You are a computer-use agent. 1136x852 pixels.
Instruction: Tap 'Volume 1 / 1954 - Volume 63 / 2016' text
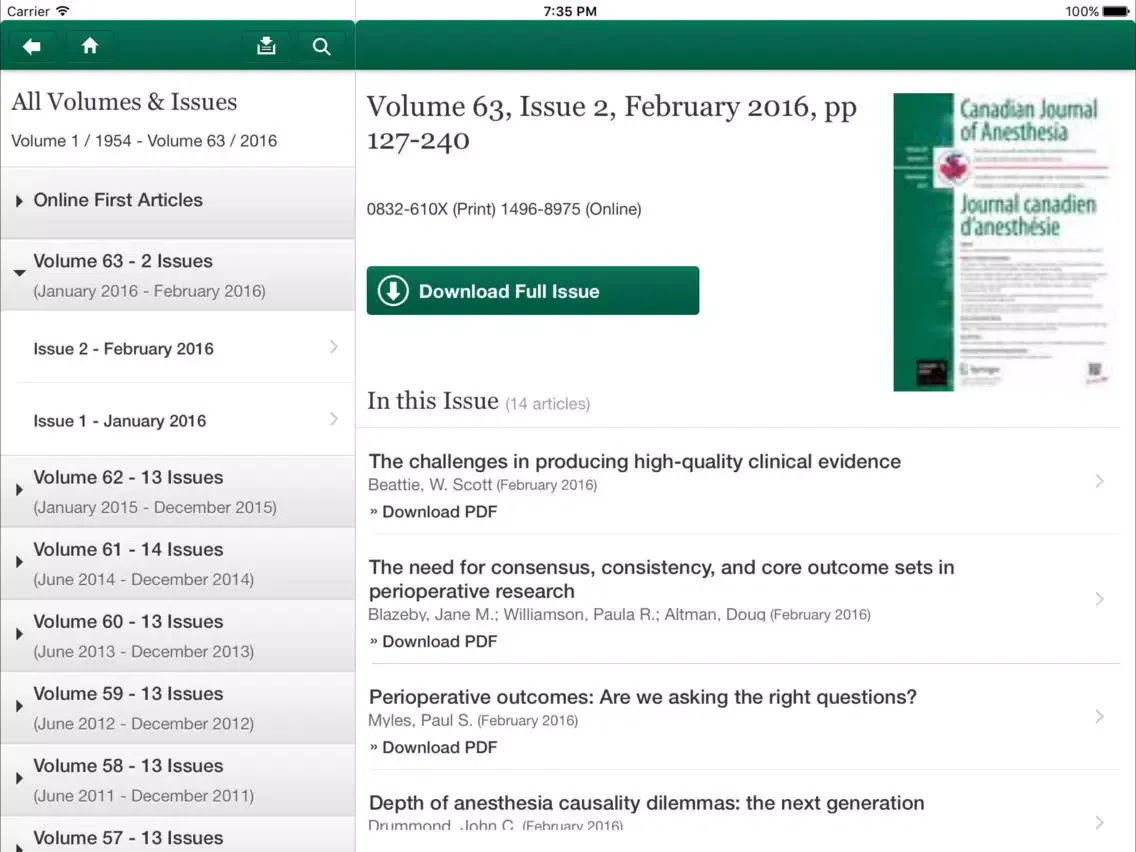point(144,141)
